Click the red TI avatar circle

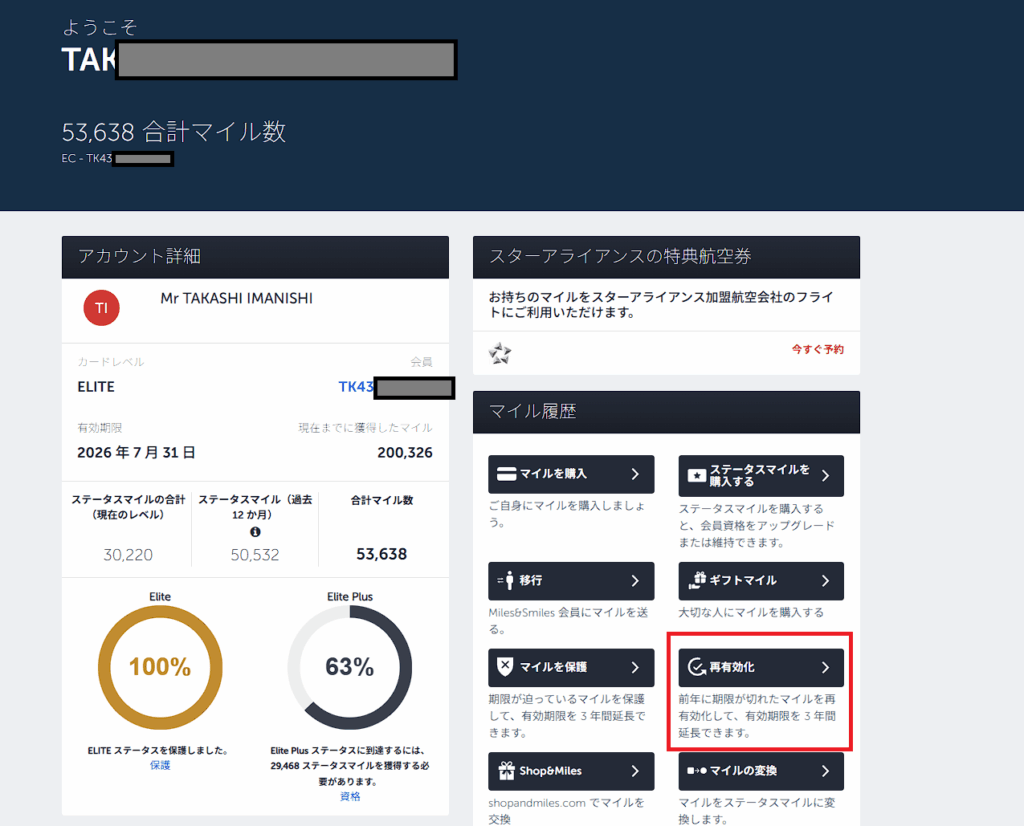(x=101, y=308)
